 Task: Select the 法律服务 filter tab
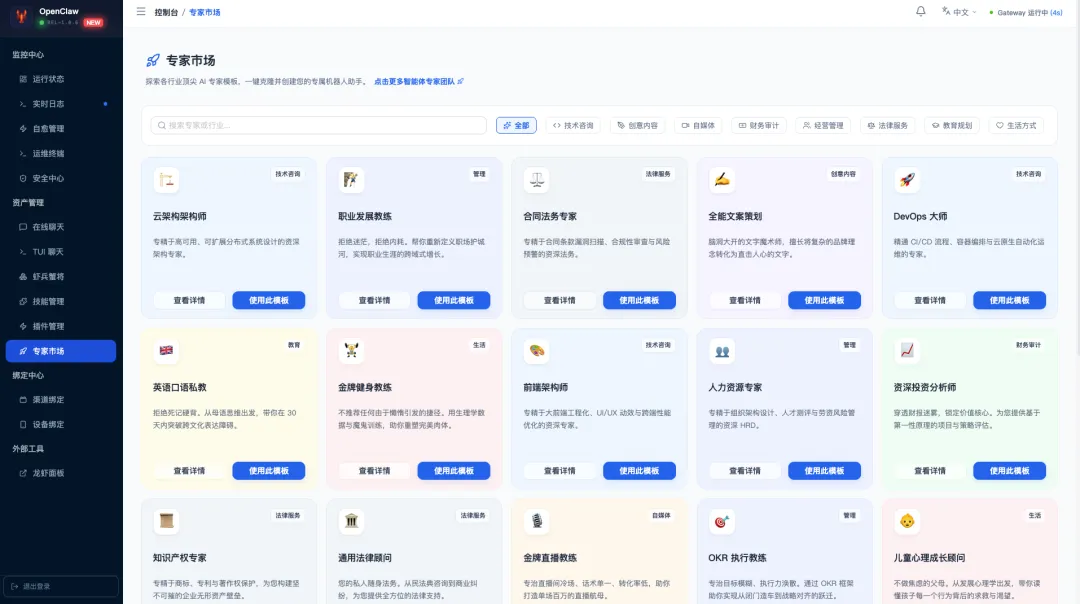(x=887, y=125)
